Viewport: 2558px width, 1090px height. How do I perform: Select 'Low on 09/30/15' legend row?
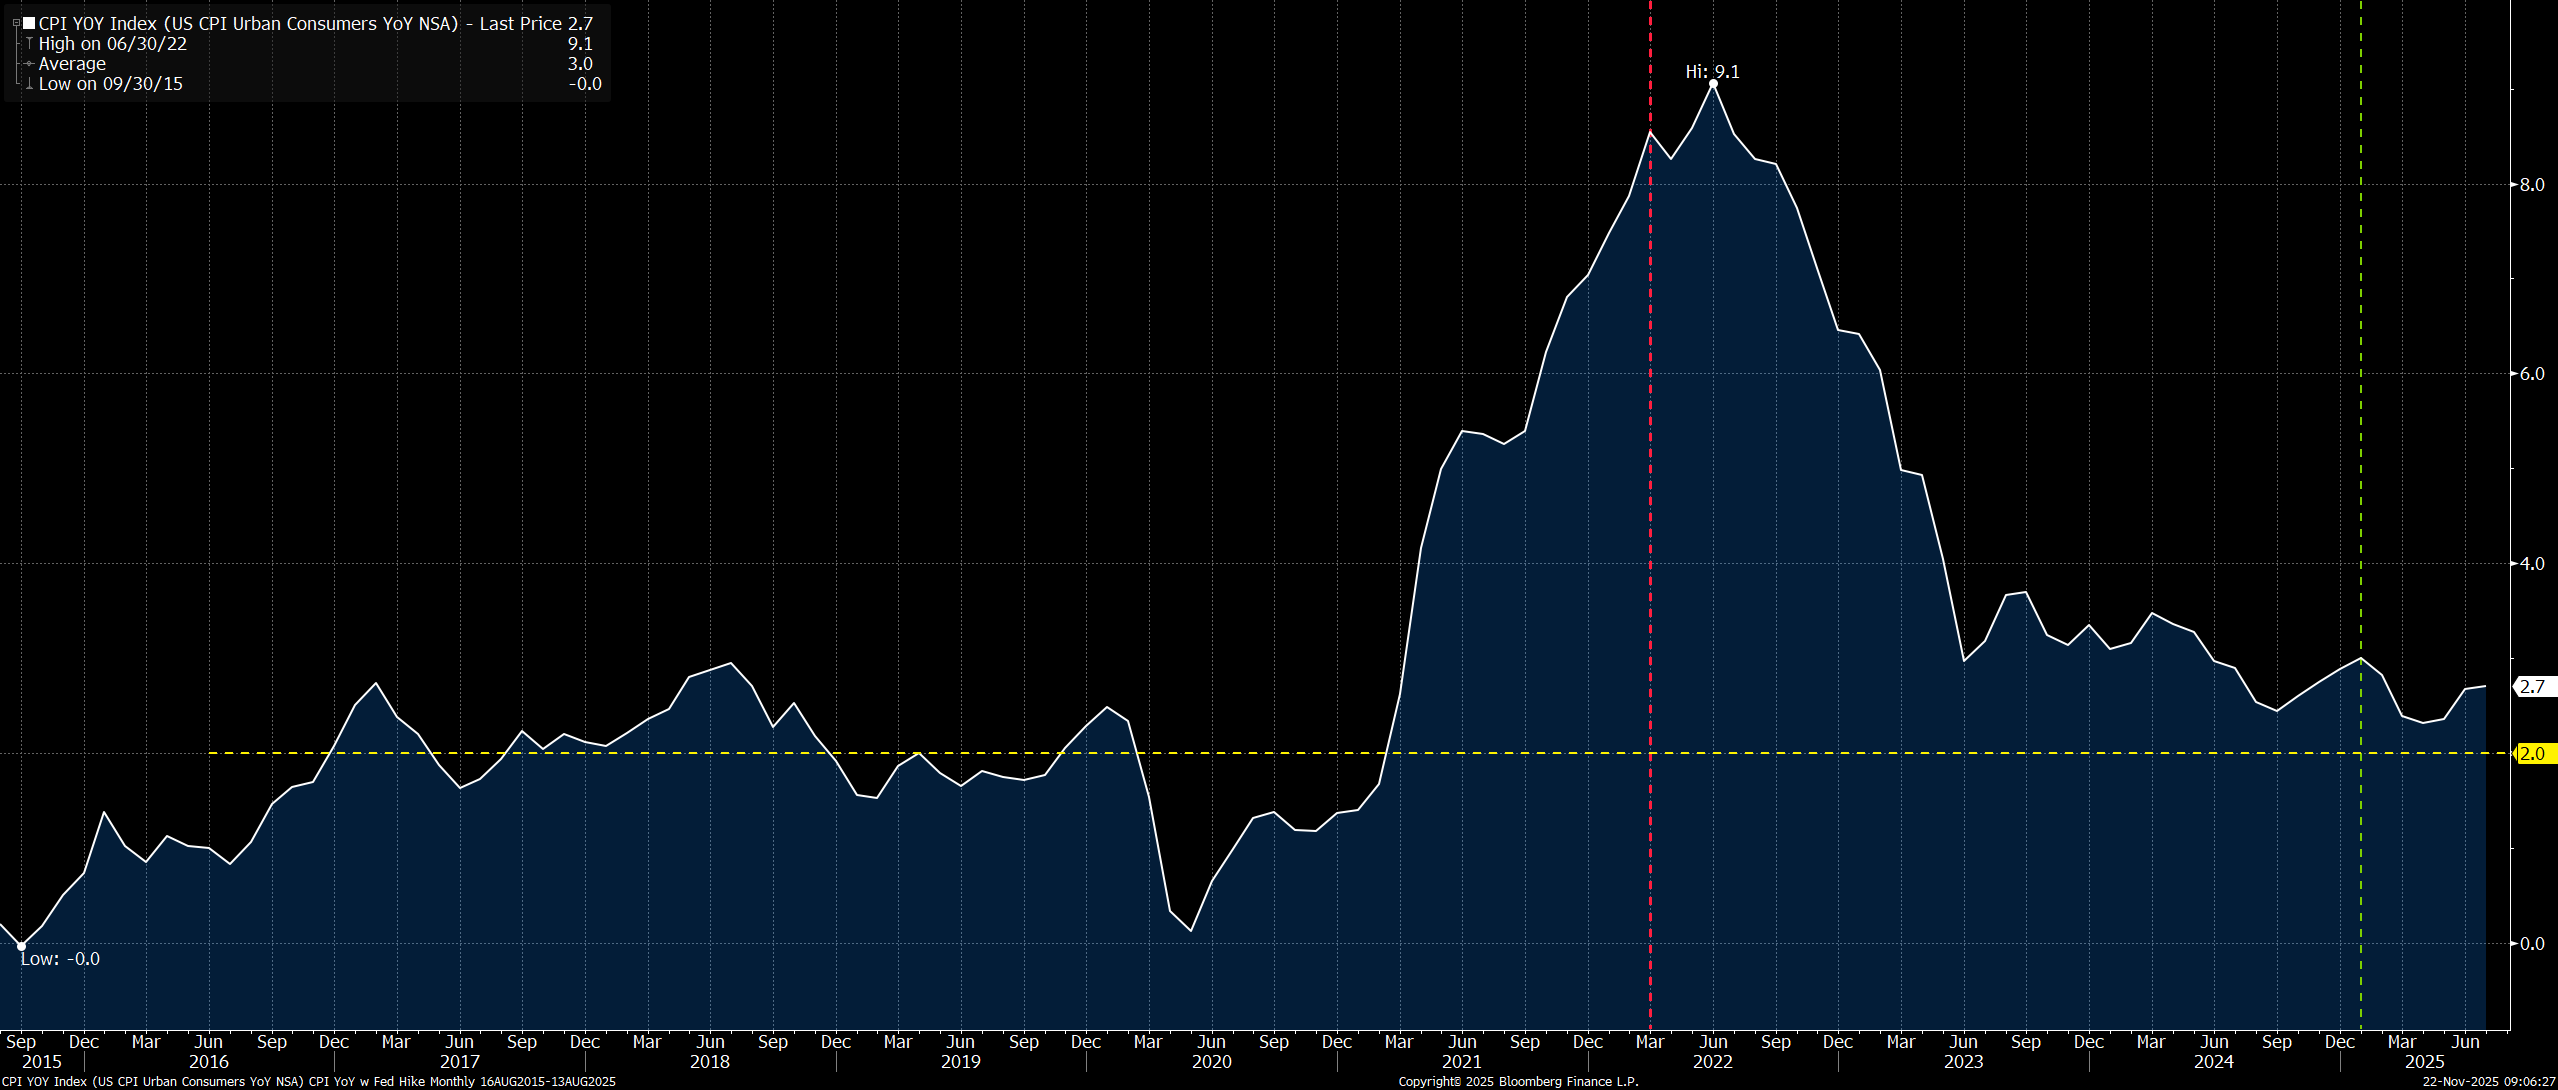110,84
